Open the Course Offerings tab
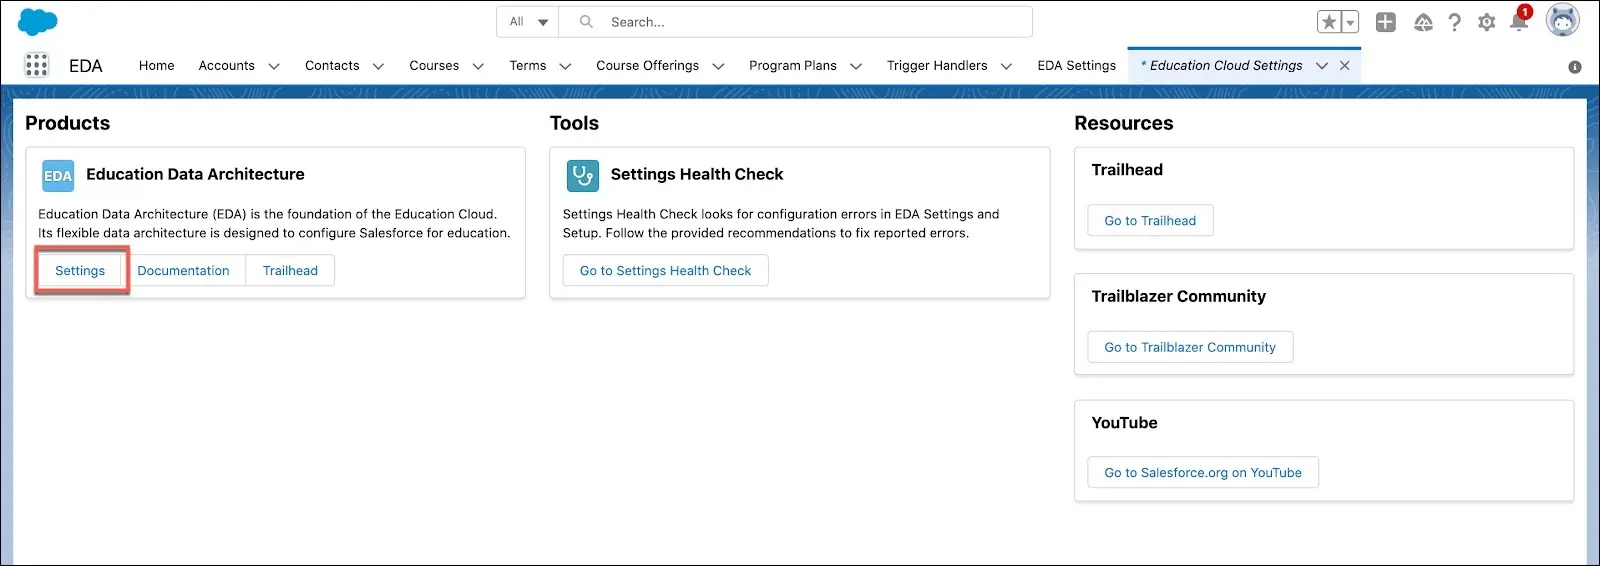The height and width of the screenshot is (566, 1600). click(x=648, y=65)
